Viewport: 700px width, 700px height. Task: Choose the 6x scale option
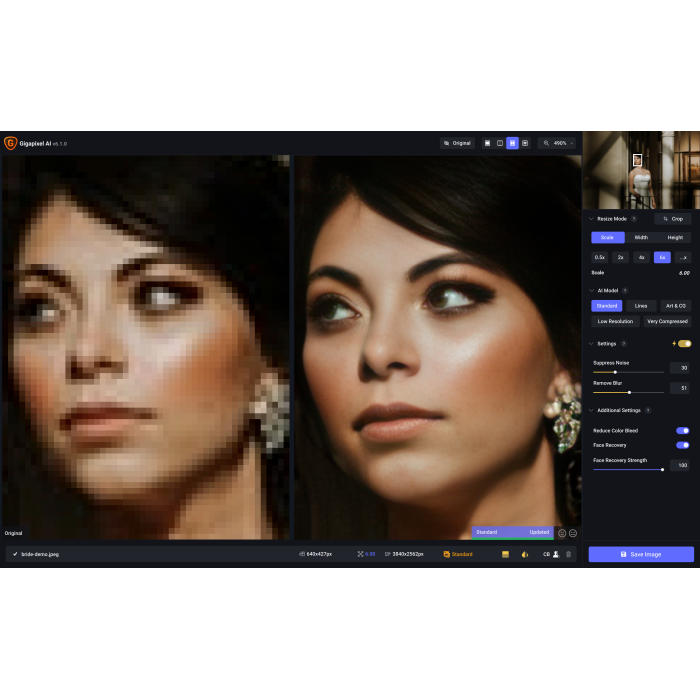(x=662, y=258)
